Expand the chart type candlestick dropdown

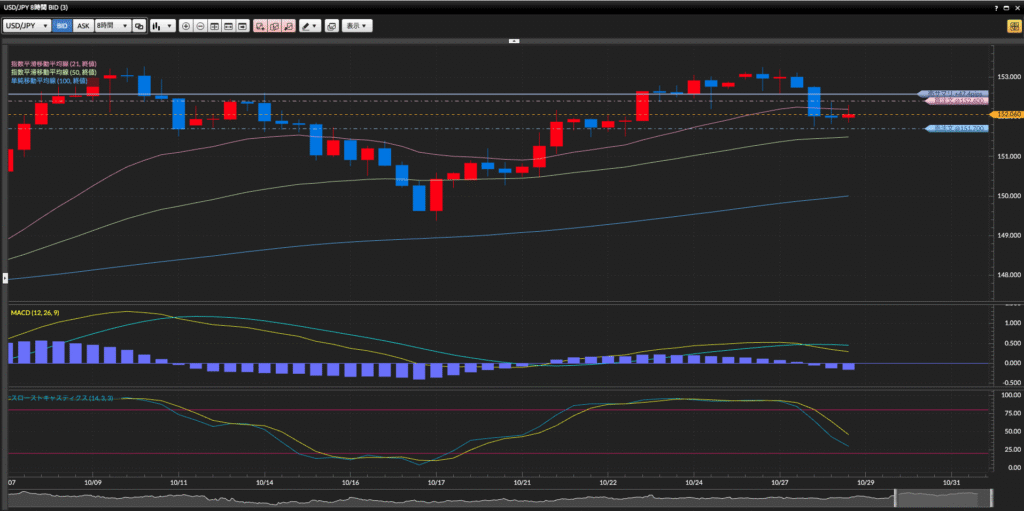(162, 26)
